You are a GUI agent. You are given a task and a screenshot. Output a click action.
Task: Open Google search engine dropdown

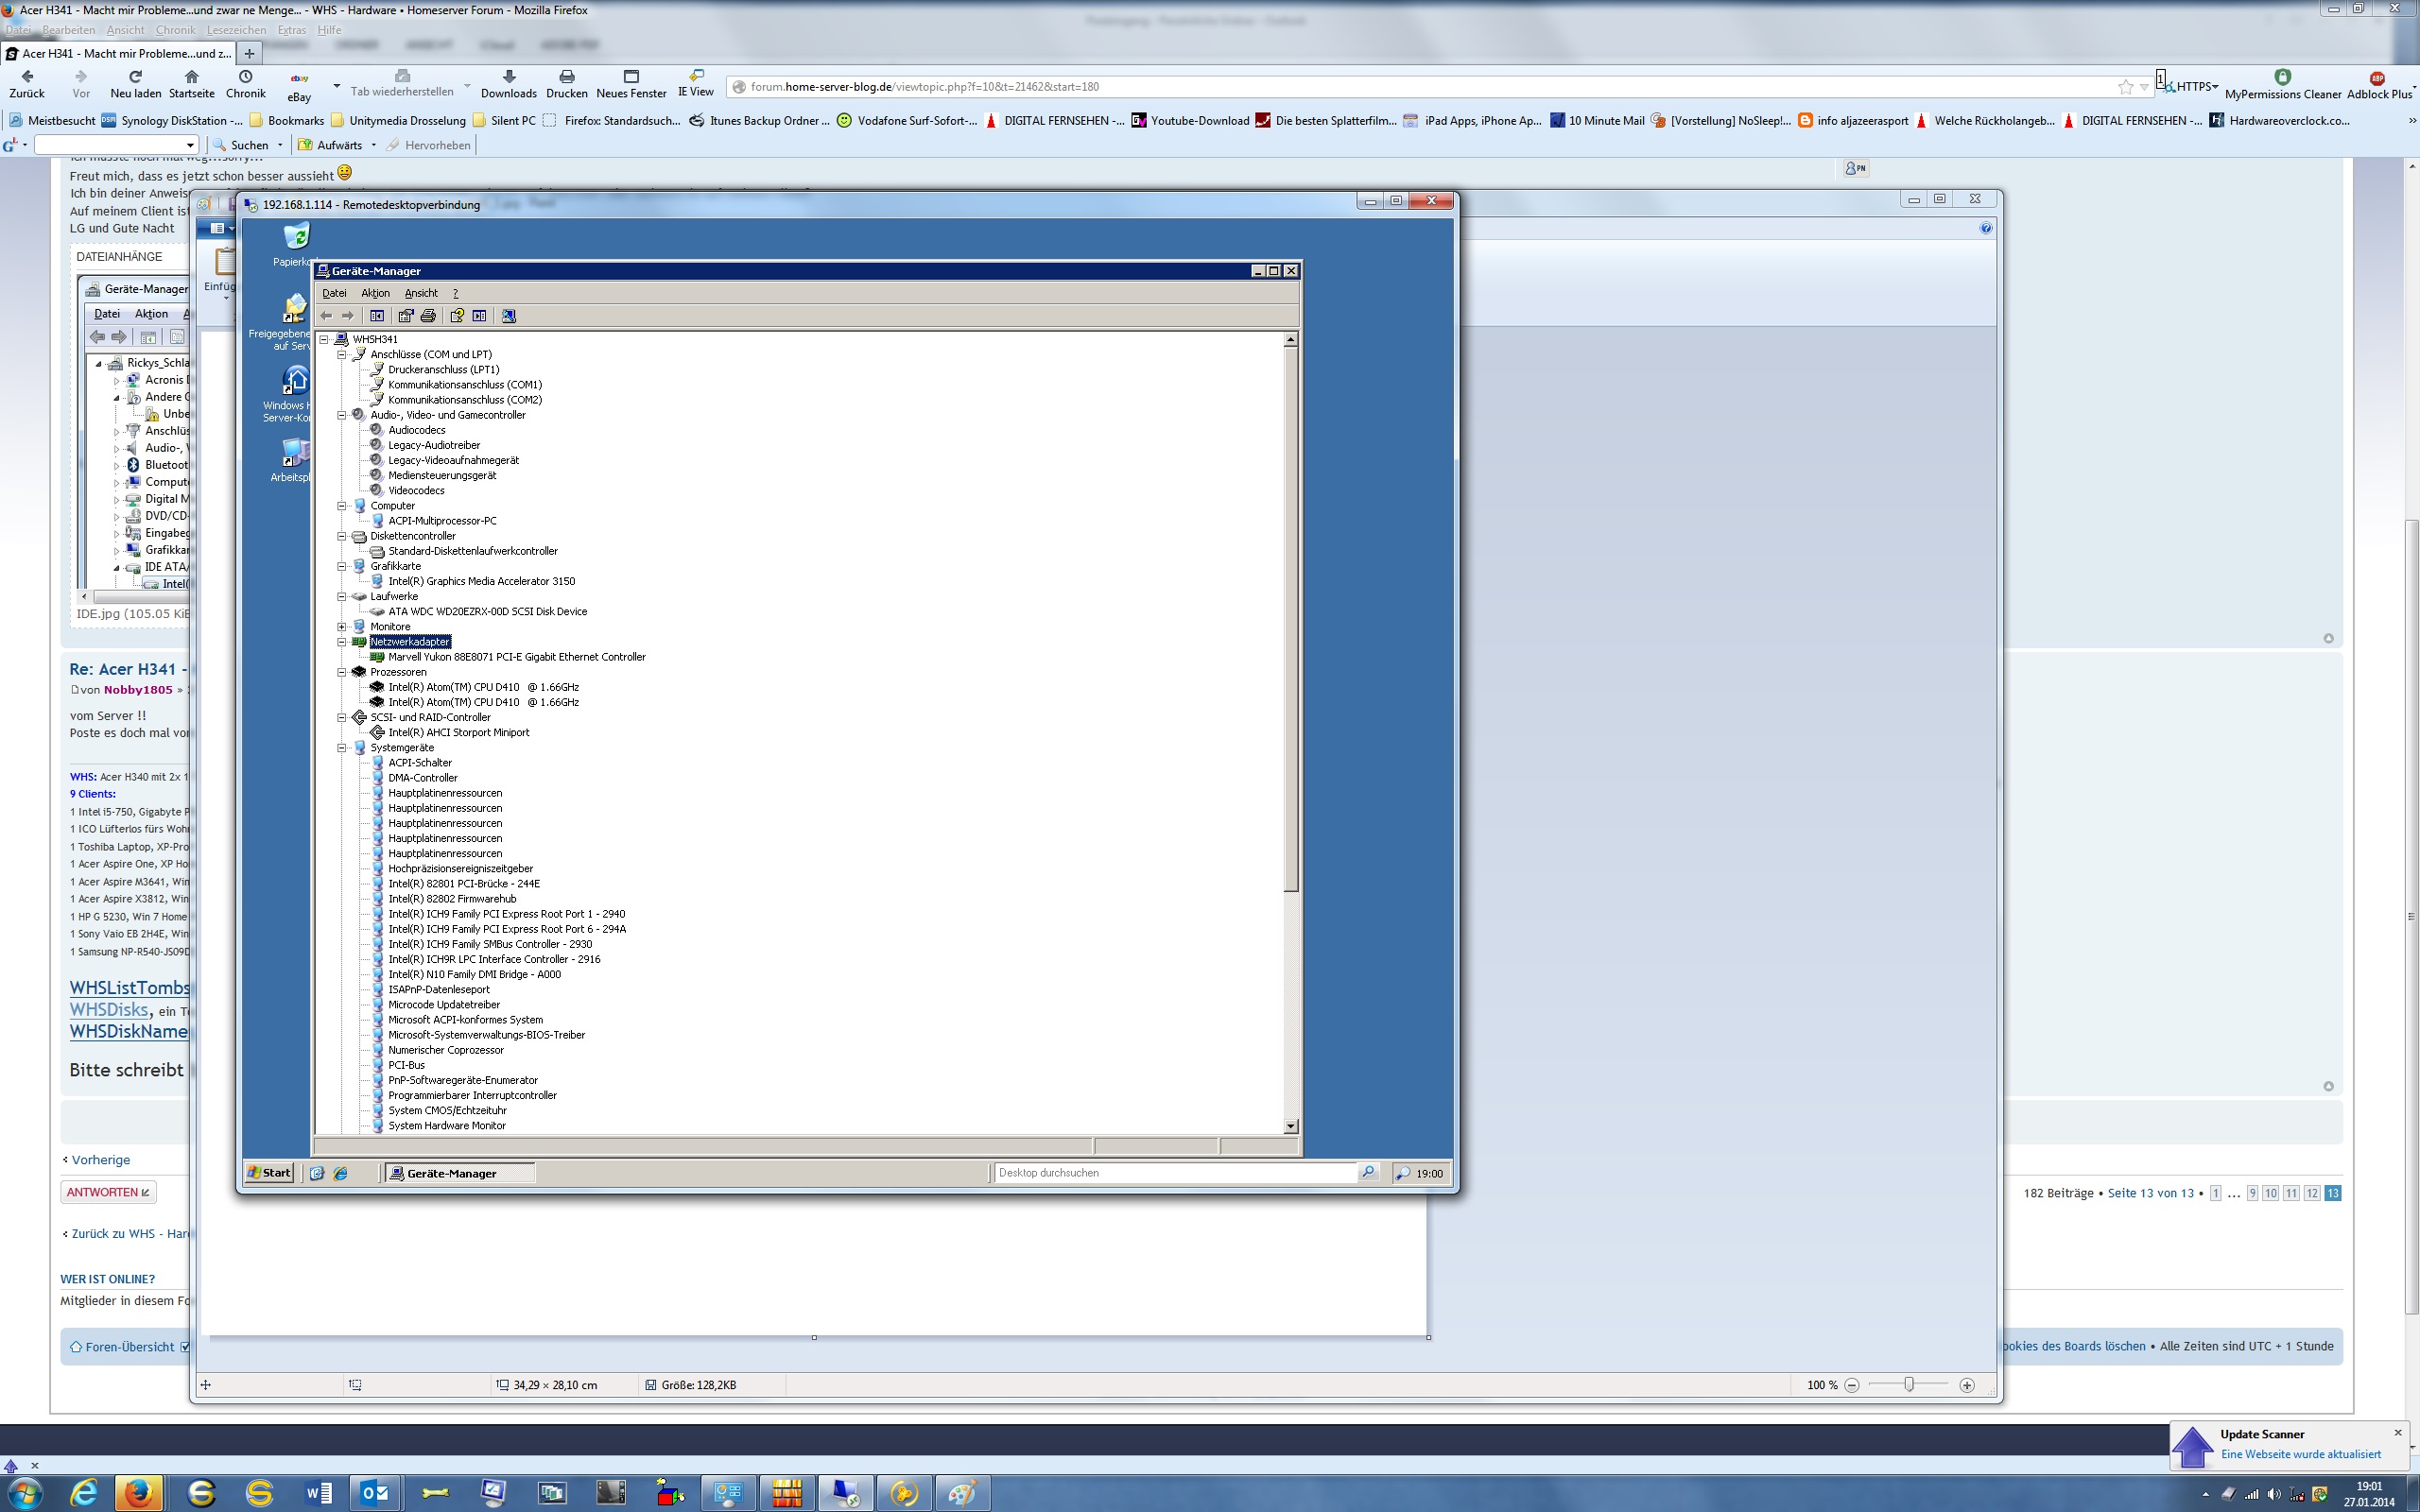point(14,145)
